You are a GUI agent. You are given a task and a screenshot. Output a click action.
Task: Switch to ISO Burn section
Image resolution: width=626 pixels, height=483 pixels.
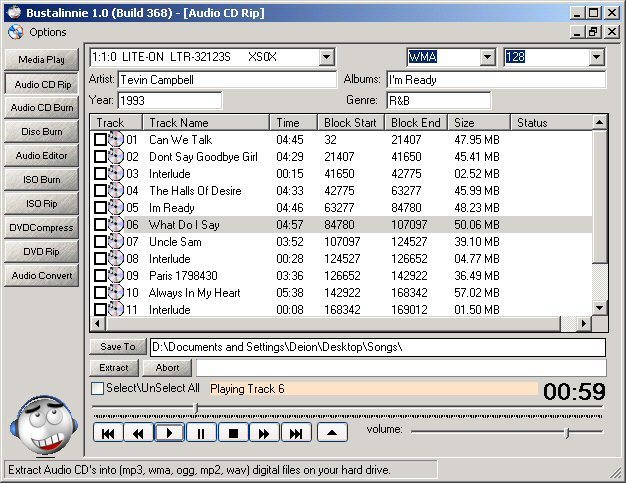(42, 180)
